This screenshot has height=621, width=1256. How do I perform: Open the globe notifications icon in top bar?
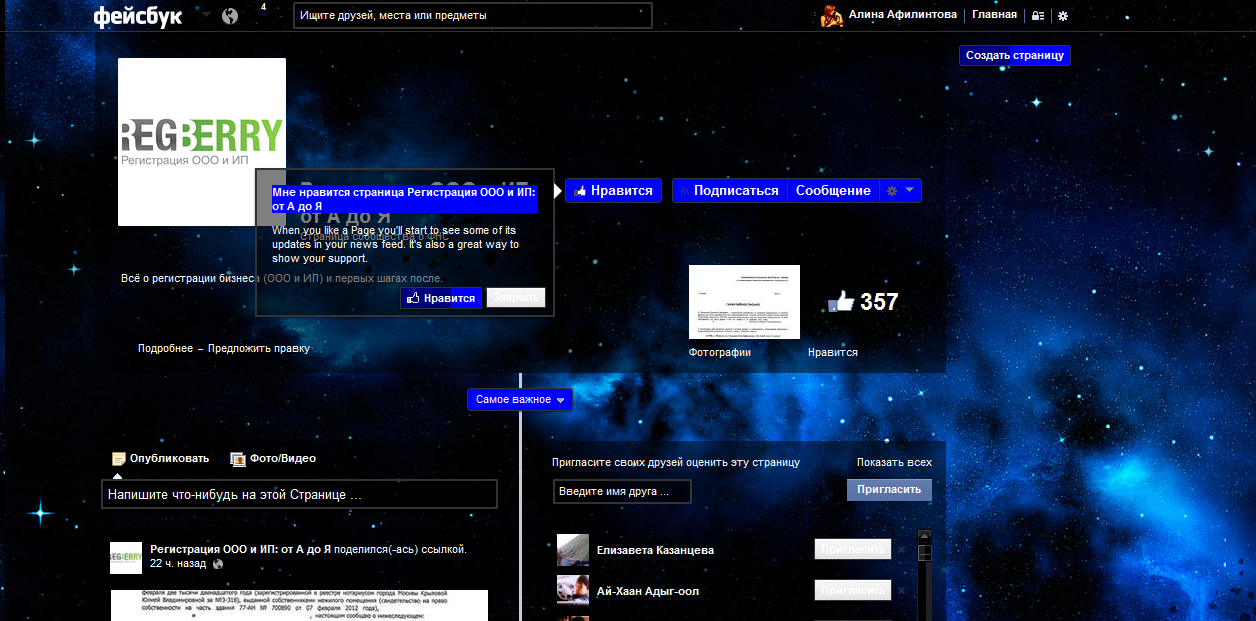click(x=230, y=16)
